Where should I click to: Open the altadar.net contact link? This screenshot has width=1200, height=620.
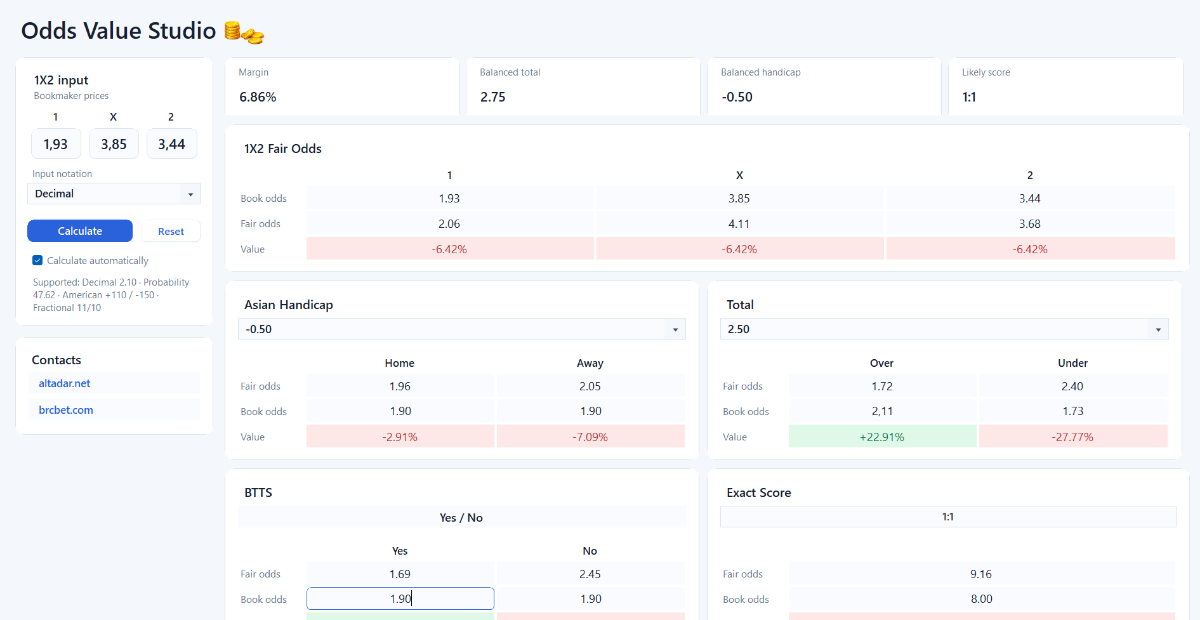(x=65, y=383)
